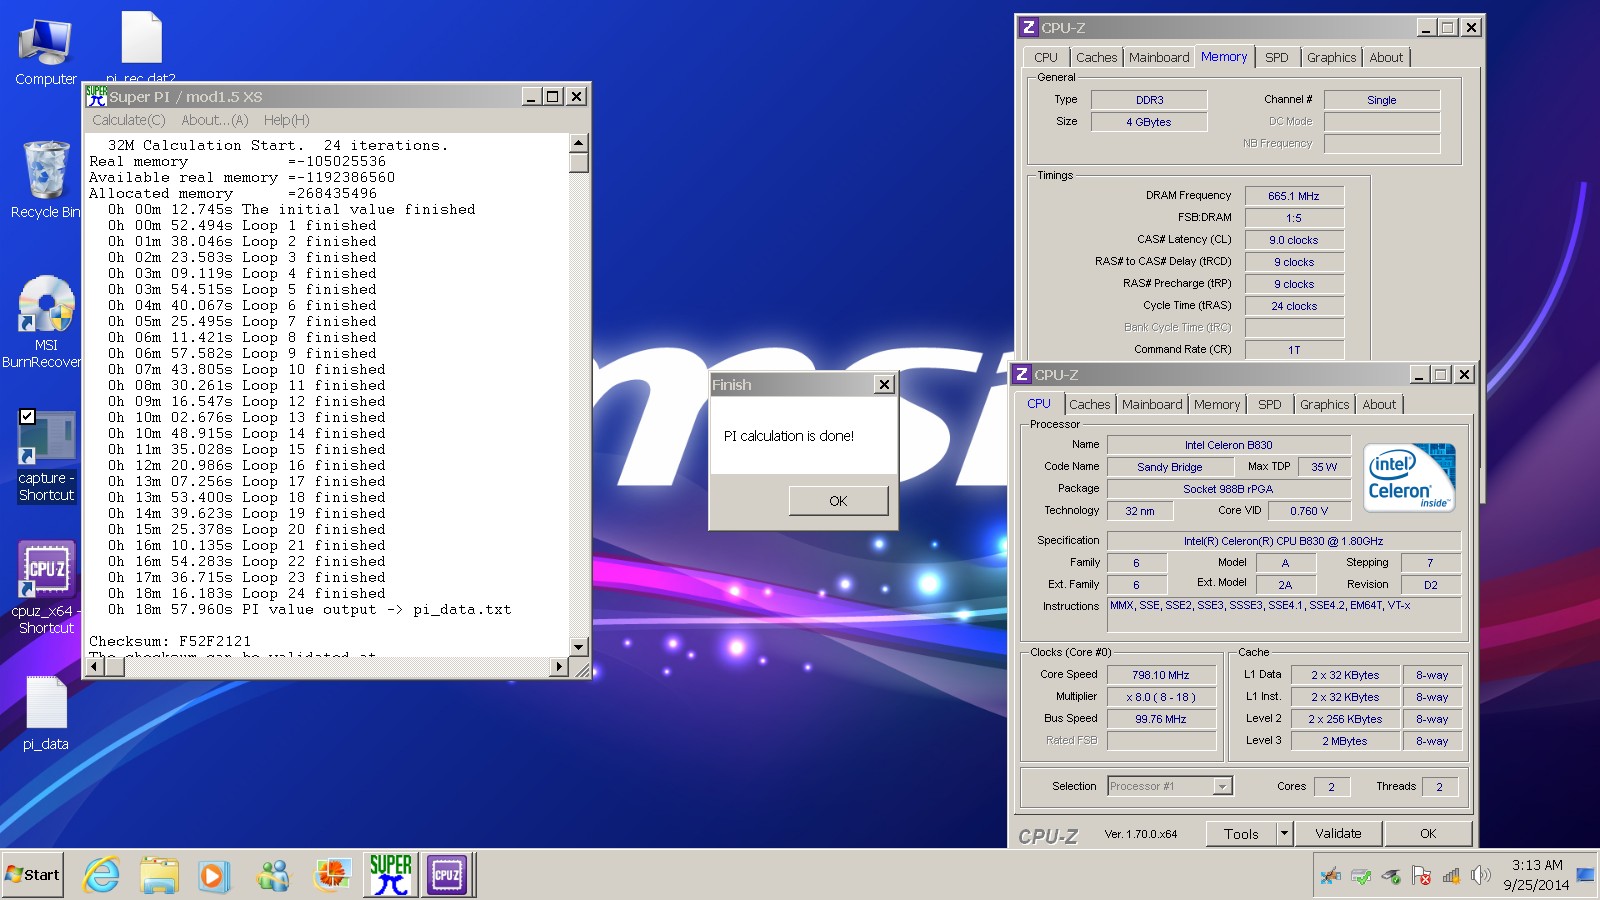1600x900 pixels.
Task: Open Action Center flag tray icon
Action: 1421,876
